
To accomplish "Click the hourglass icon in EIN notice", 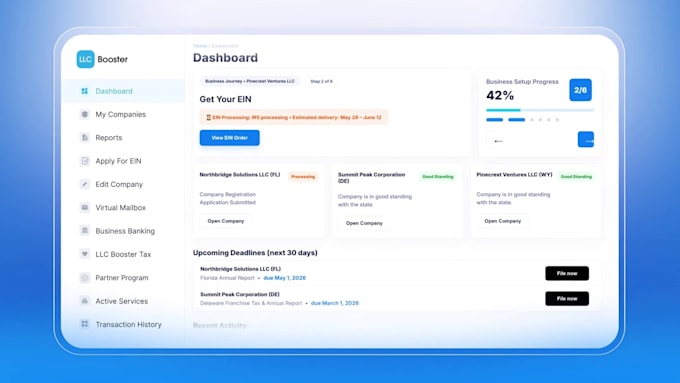I will (208, 118).
